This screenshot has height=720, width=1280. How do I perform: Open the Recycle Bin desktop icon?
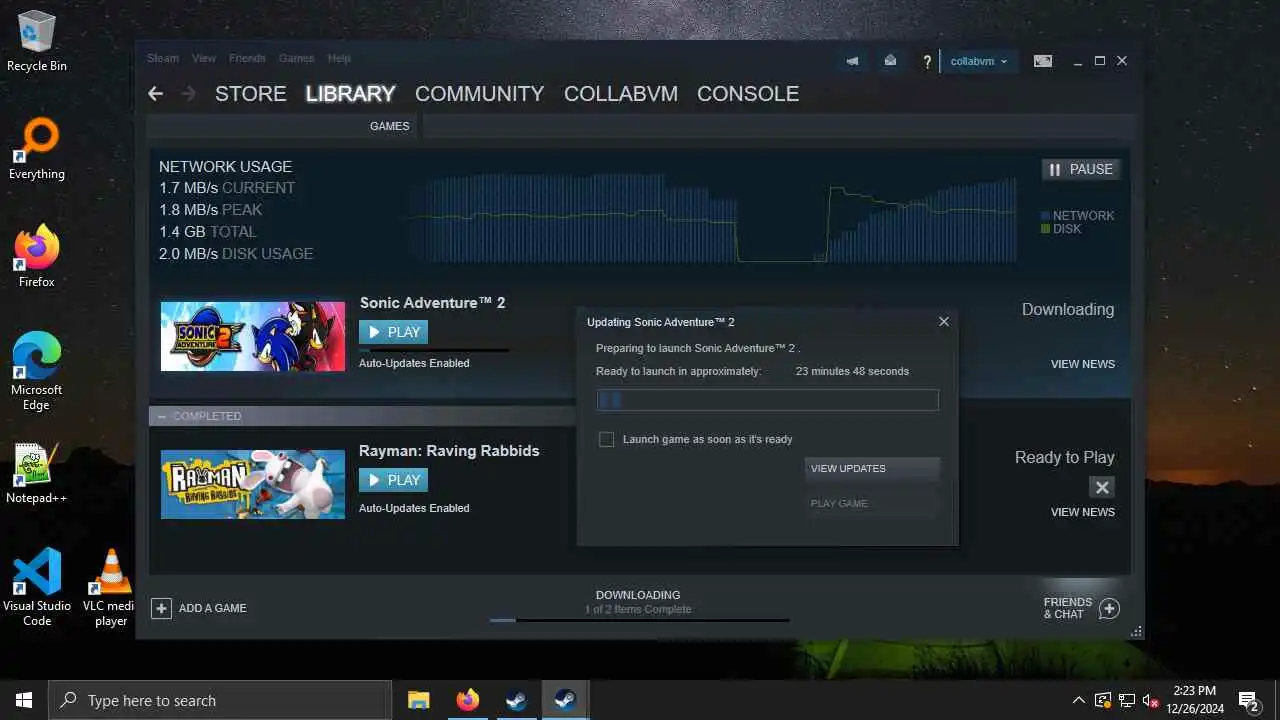(37, 42)
